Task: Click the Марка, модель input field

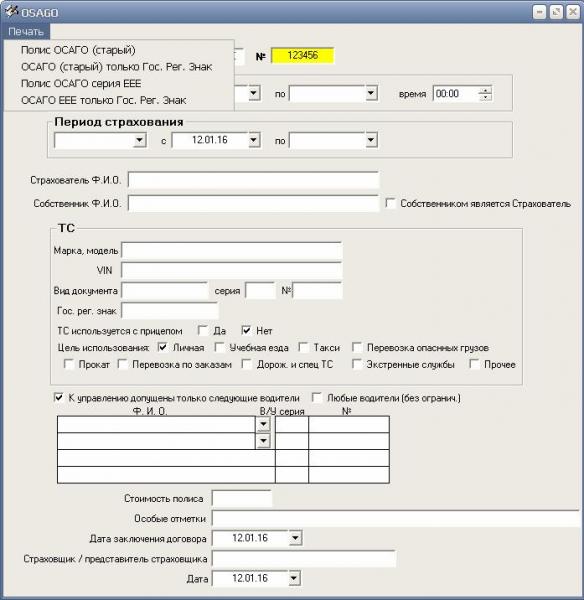Action: coord(232,251)
